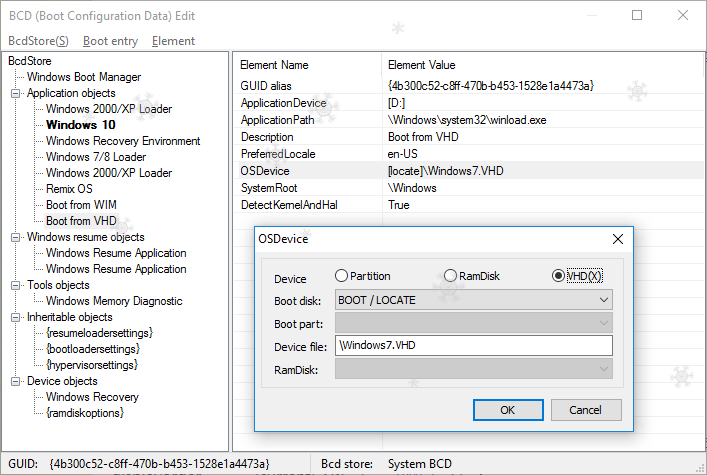Select the SystemRoot row

468,188
